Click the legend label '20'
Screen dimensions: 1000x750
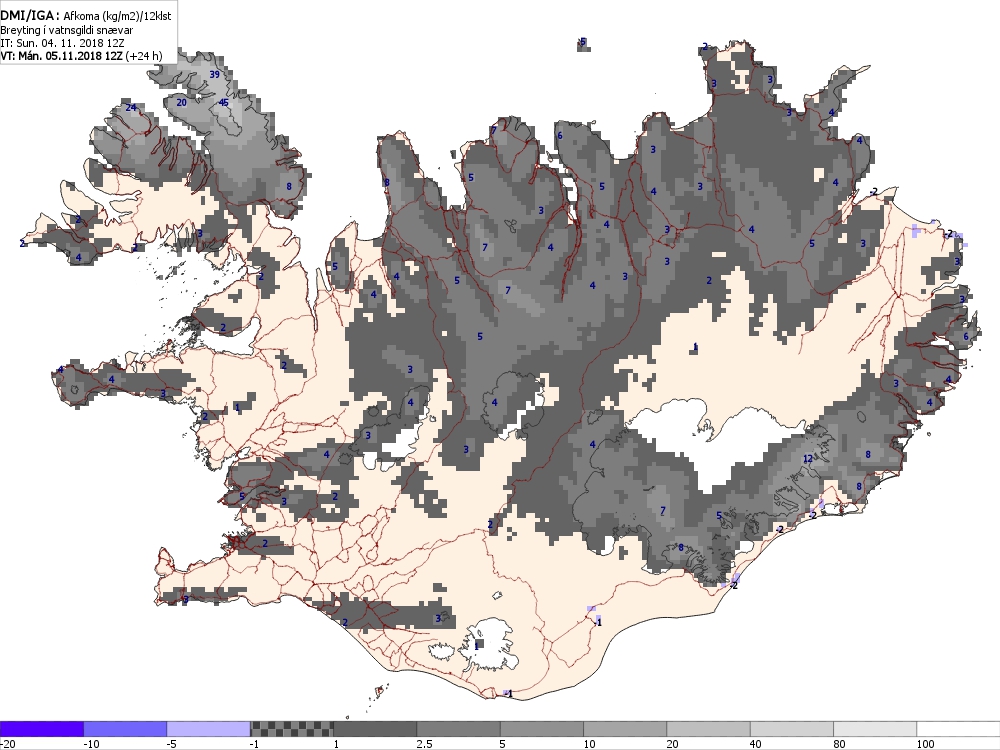(x=673, y=744)
